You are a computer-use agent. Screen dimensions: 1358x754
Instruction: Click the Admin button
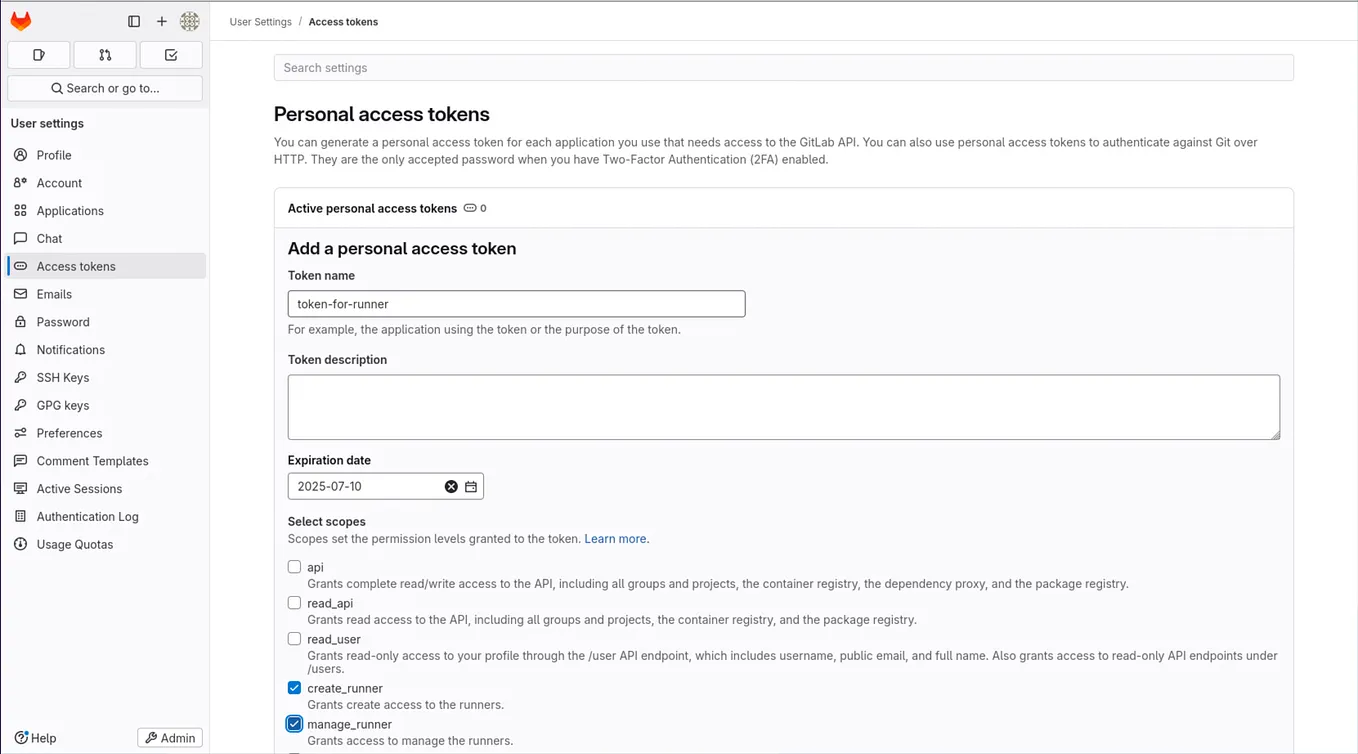(169, 737)
